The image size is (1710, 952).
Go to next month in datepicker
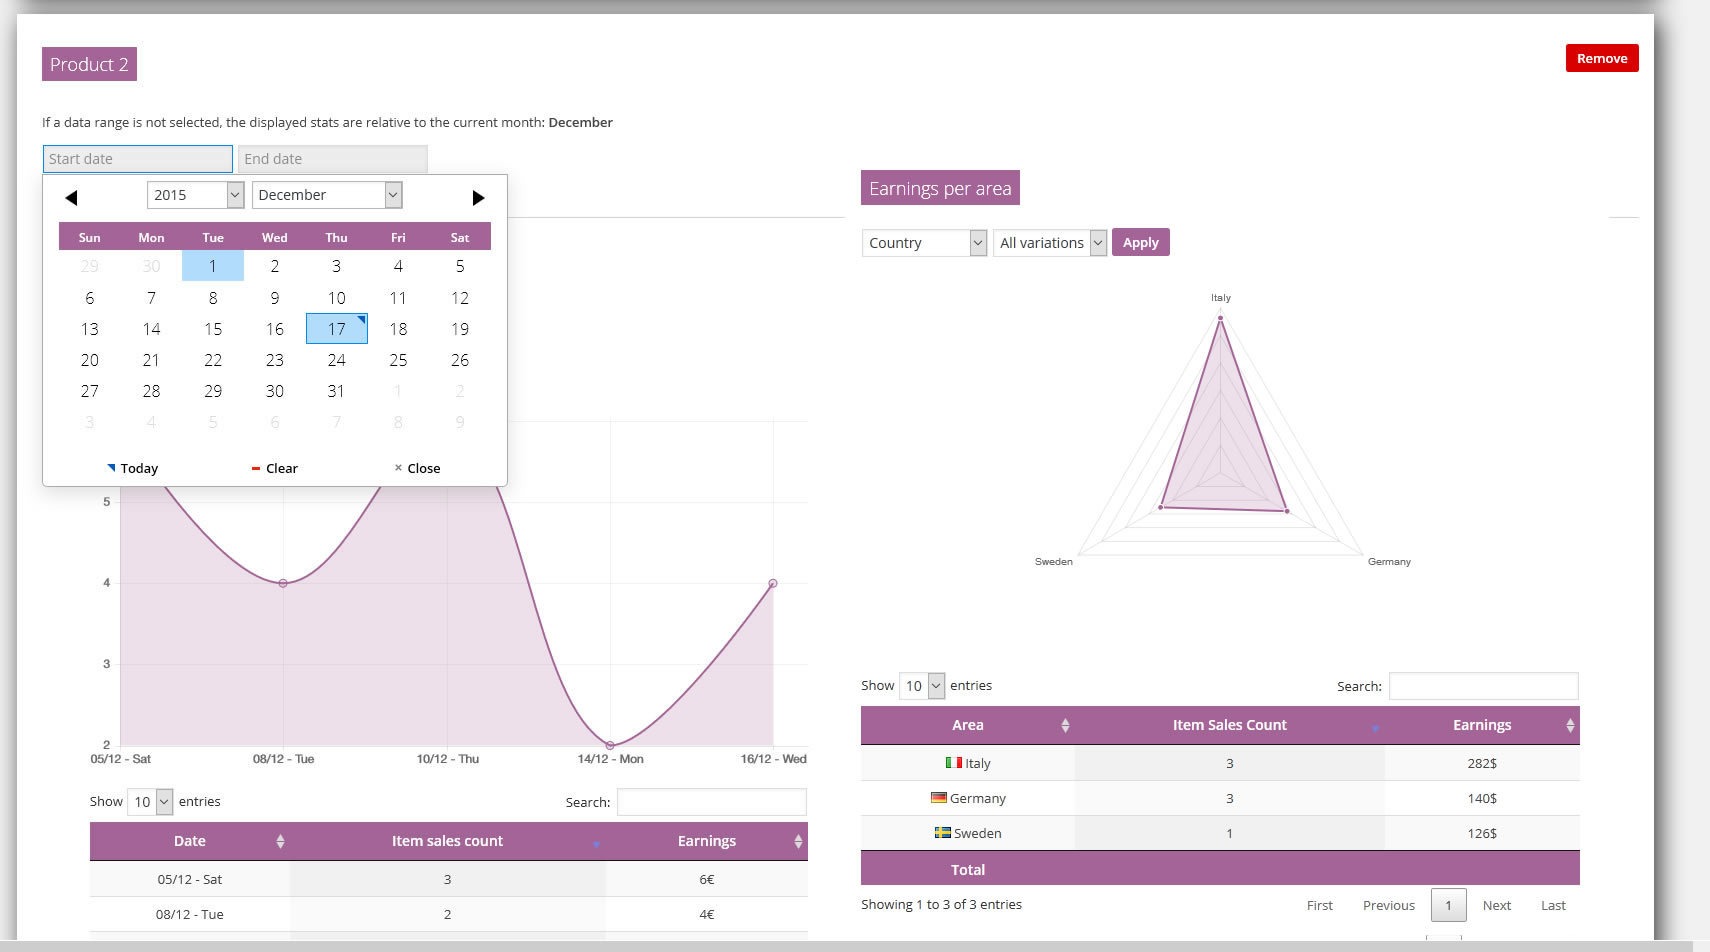[x=478, y=197]
